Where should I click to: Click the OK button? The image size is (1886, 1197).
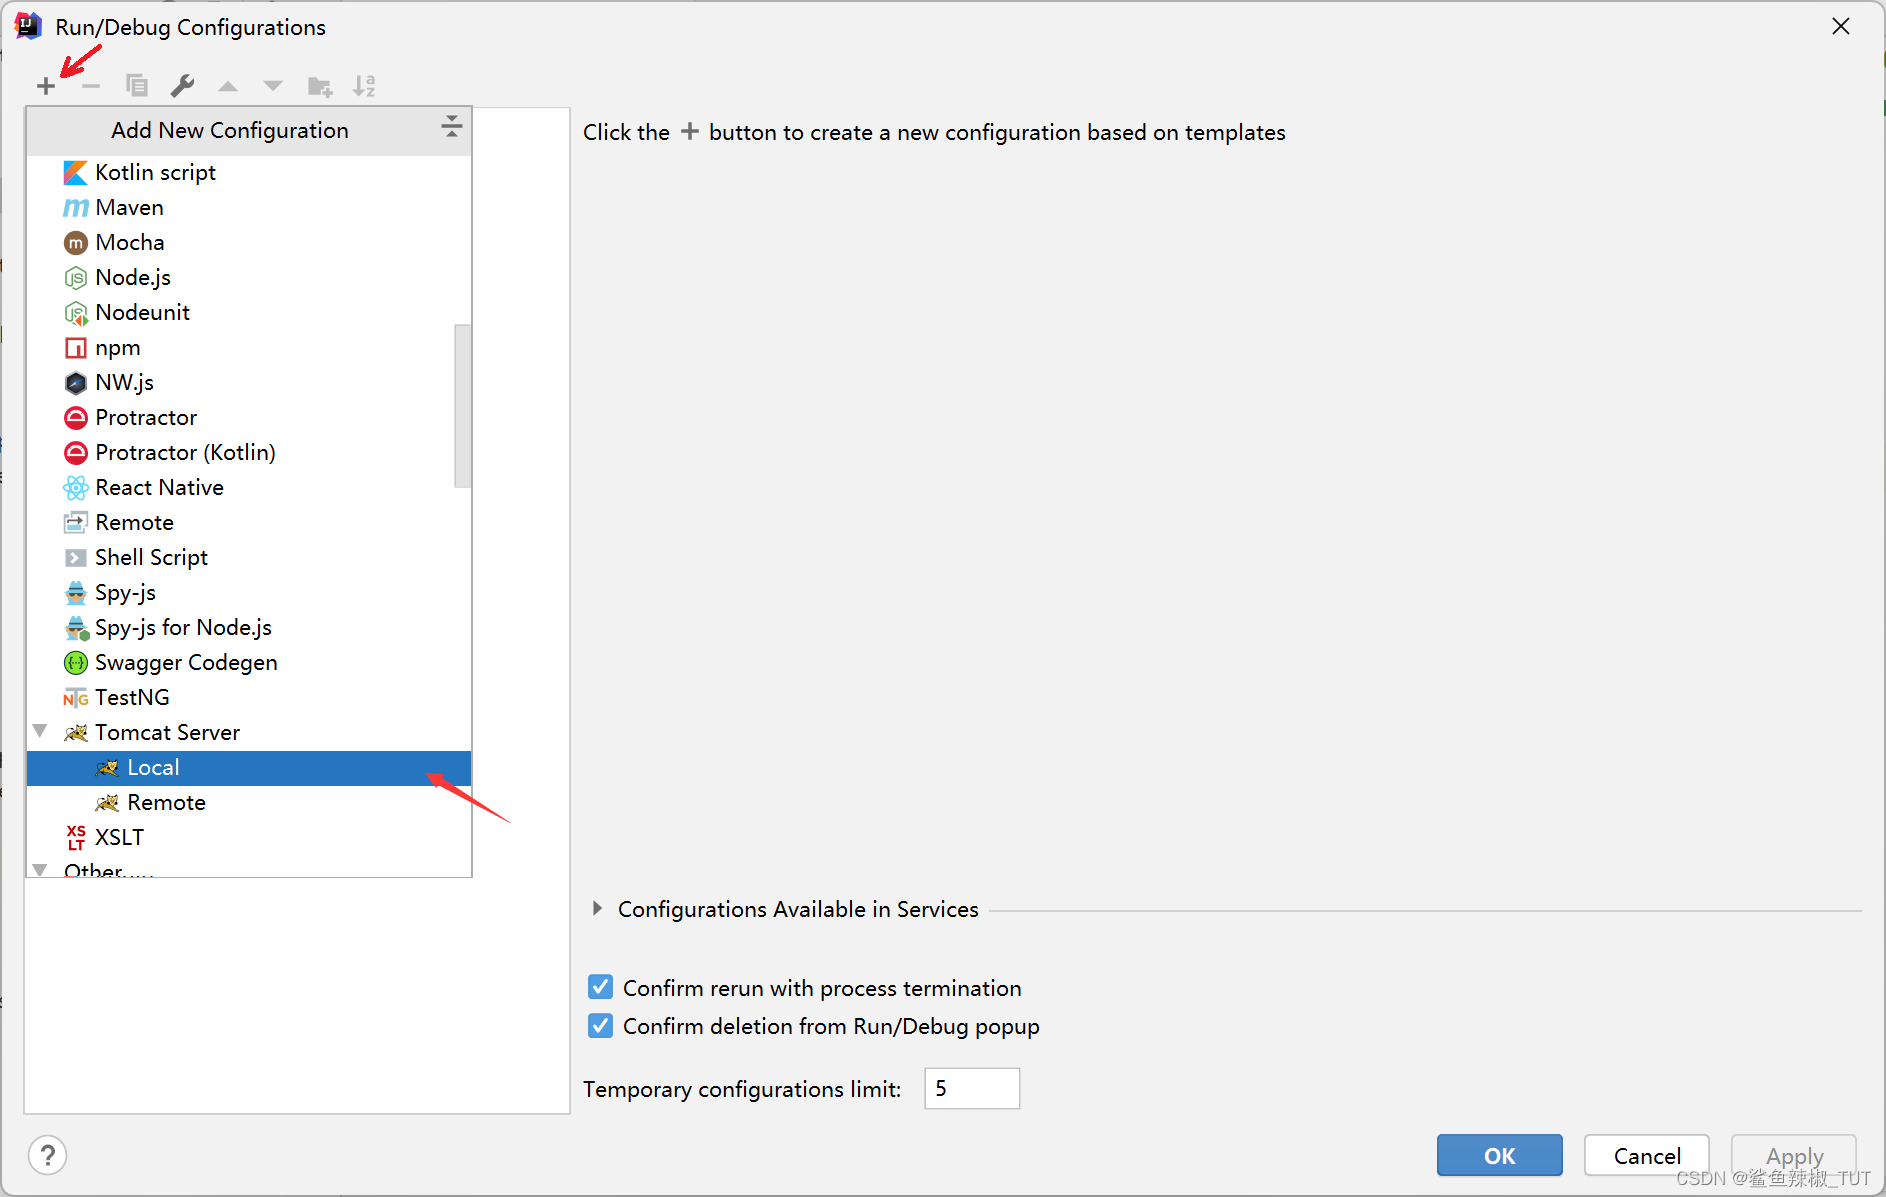pyautogui.click(x=1499, y=1156)
